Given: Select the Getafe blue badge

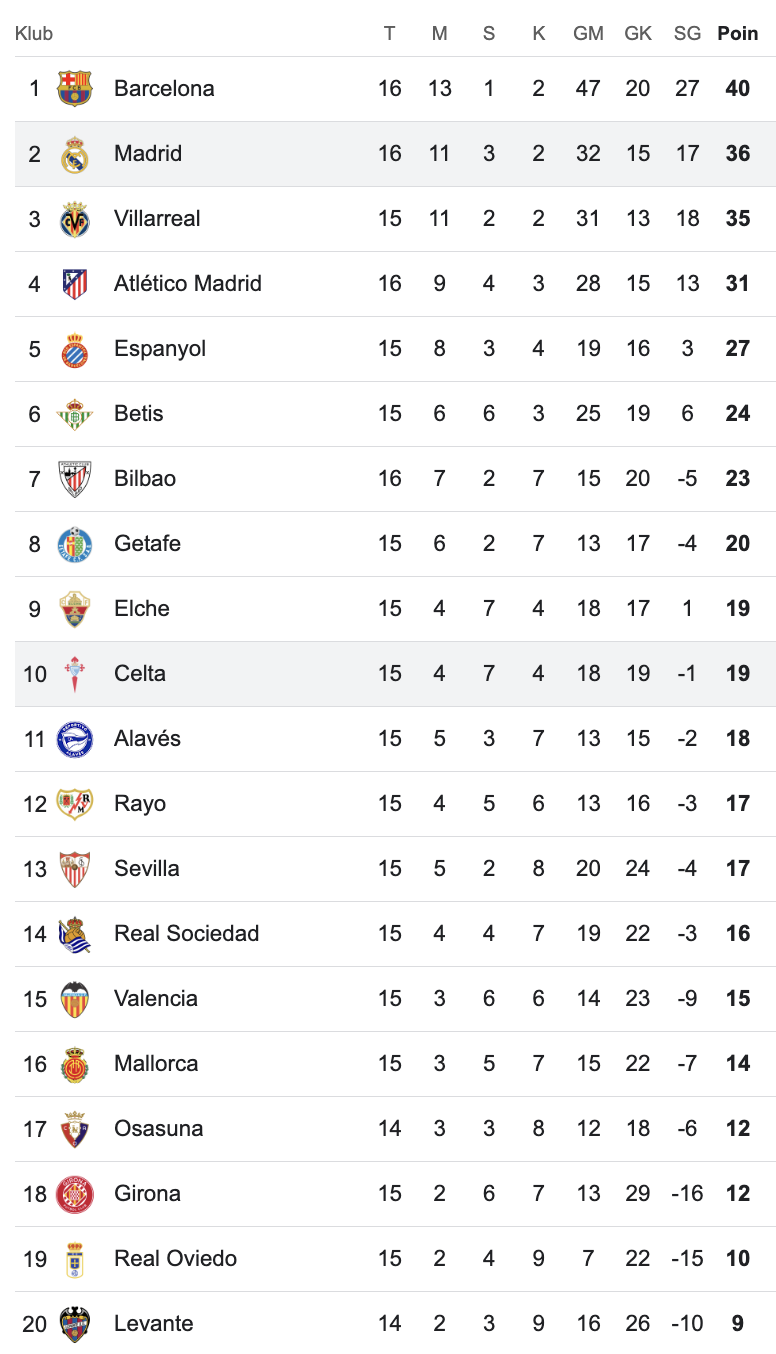Looking at the screenshot, I should coord(75,544).
